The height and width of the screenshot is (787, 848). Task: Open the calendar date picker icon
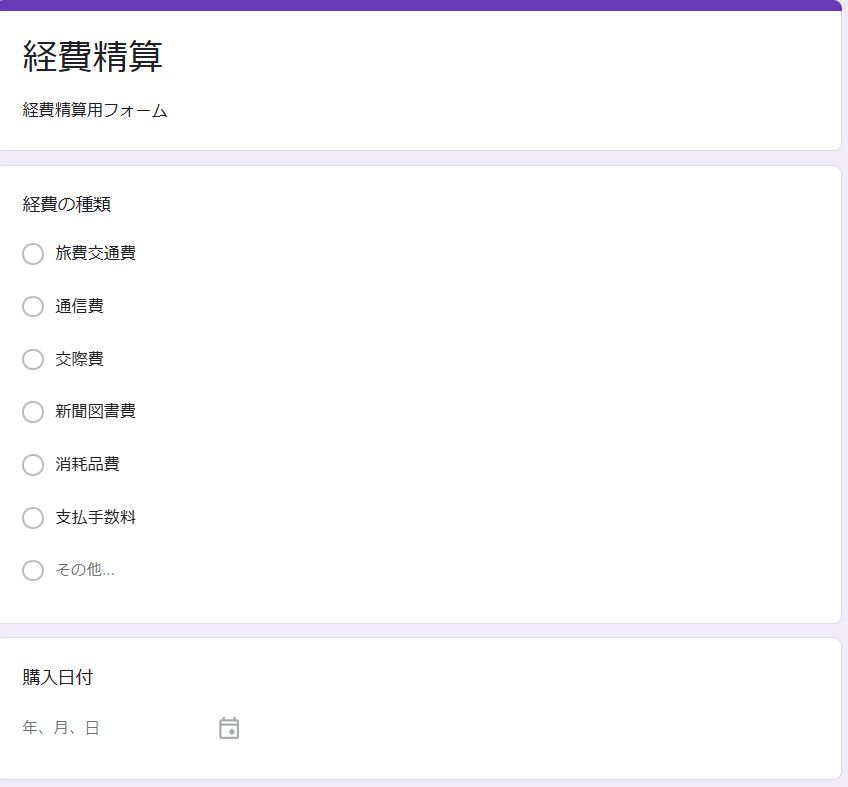tap(229, 728)
